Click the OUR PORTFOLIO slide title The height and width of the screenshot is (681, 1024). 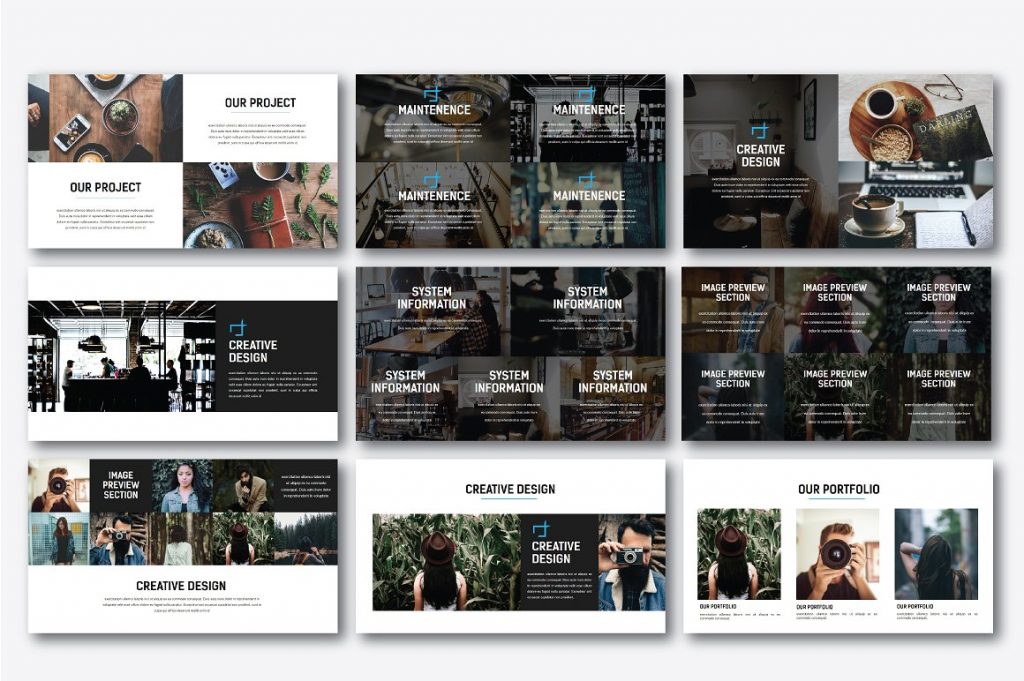pos(838,489)
